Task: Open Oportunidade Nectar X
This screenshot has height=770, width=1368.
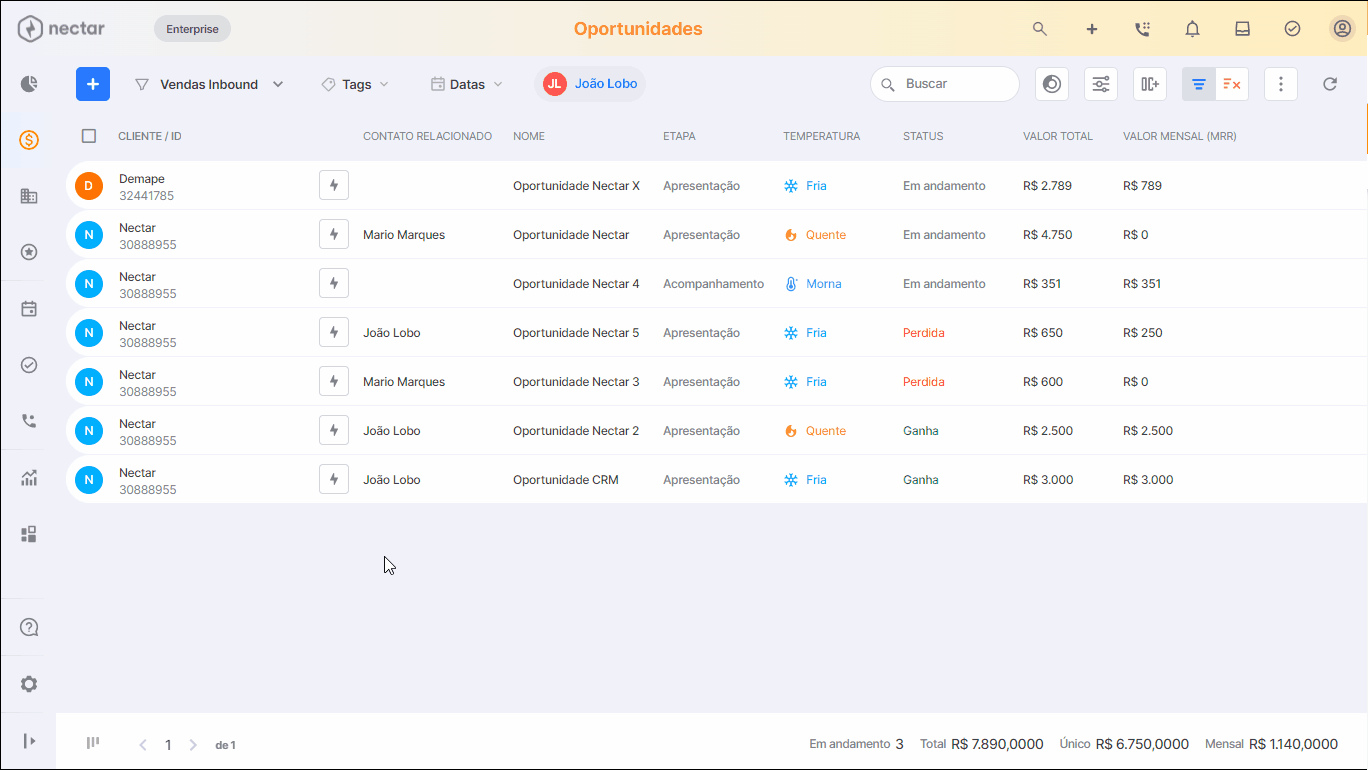Action: [576, 186]
